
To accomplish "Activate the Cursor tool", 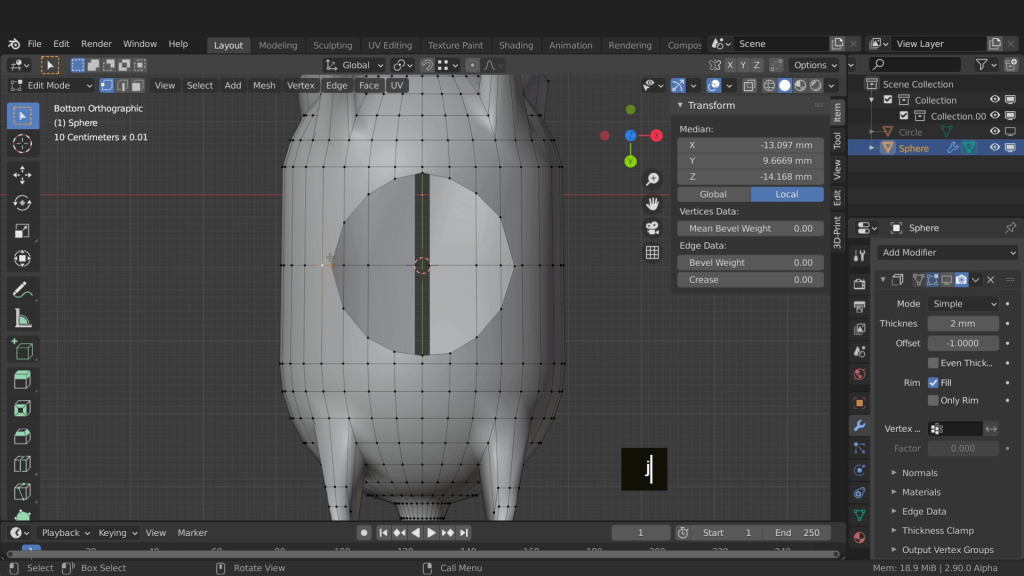I will pyautogui.click(x=22, y=144).
